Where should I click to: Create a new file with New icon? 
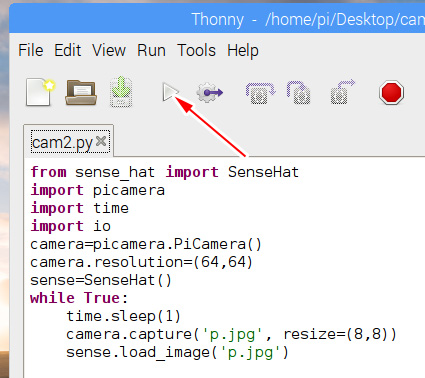40,92
